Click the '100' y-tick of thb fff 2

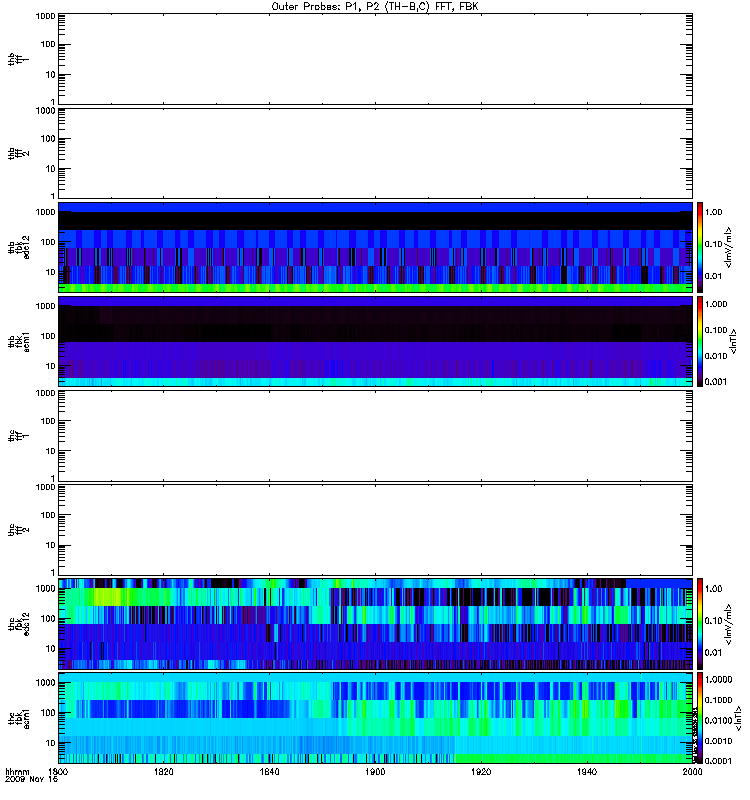click(47, 139)
